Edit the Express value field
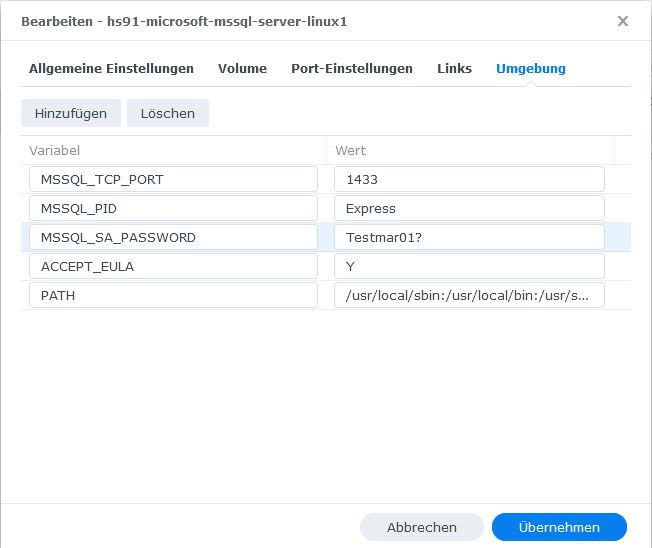Image resolution: width=652 pixels, height=548 pixels. [469, 208]
